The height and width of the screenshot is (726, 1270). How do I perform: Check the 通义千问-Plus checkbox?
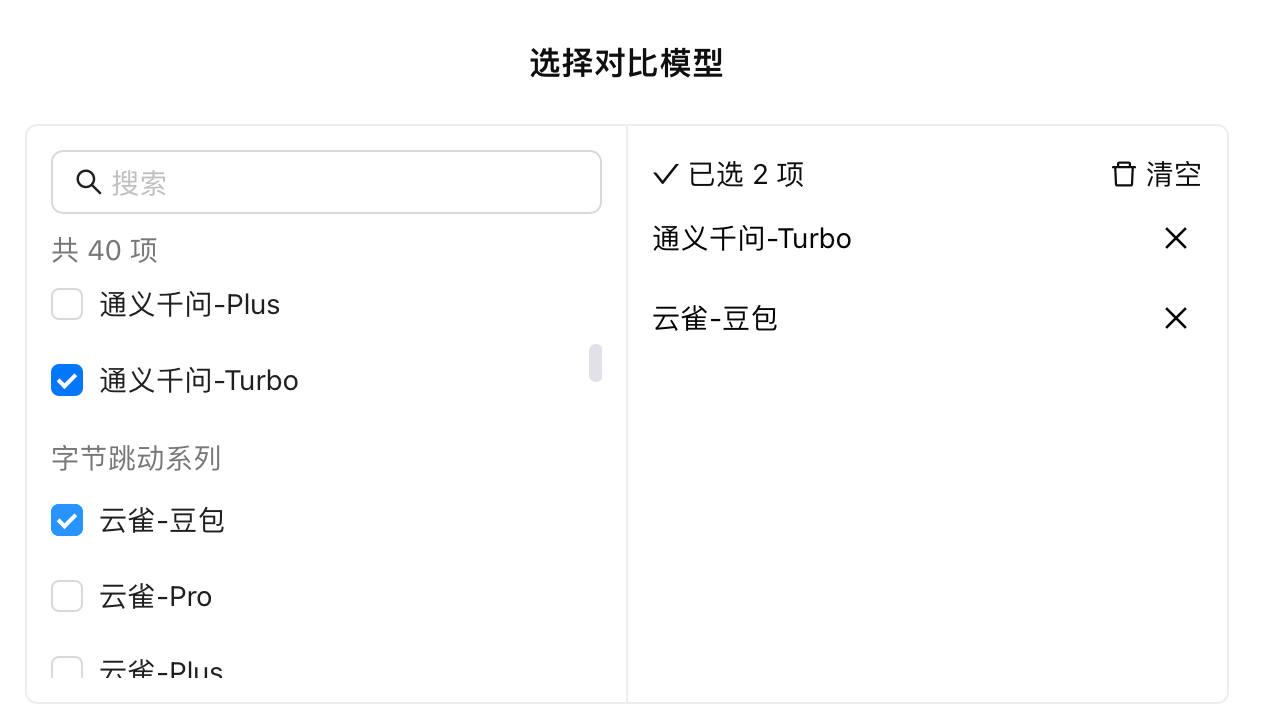(x=67, y=304)
